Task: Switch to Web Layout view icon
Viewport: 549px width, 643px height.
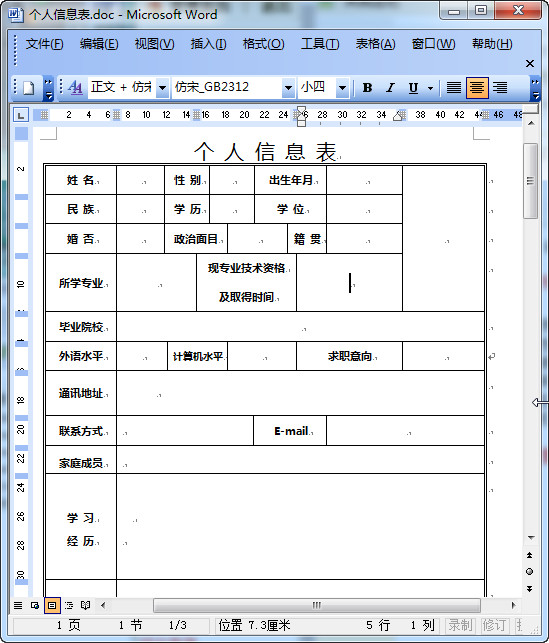Action: pyautogui.click(x=35, y=605)
